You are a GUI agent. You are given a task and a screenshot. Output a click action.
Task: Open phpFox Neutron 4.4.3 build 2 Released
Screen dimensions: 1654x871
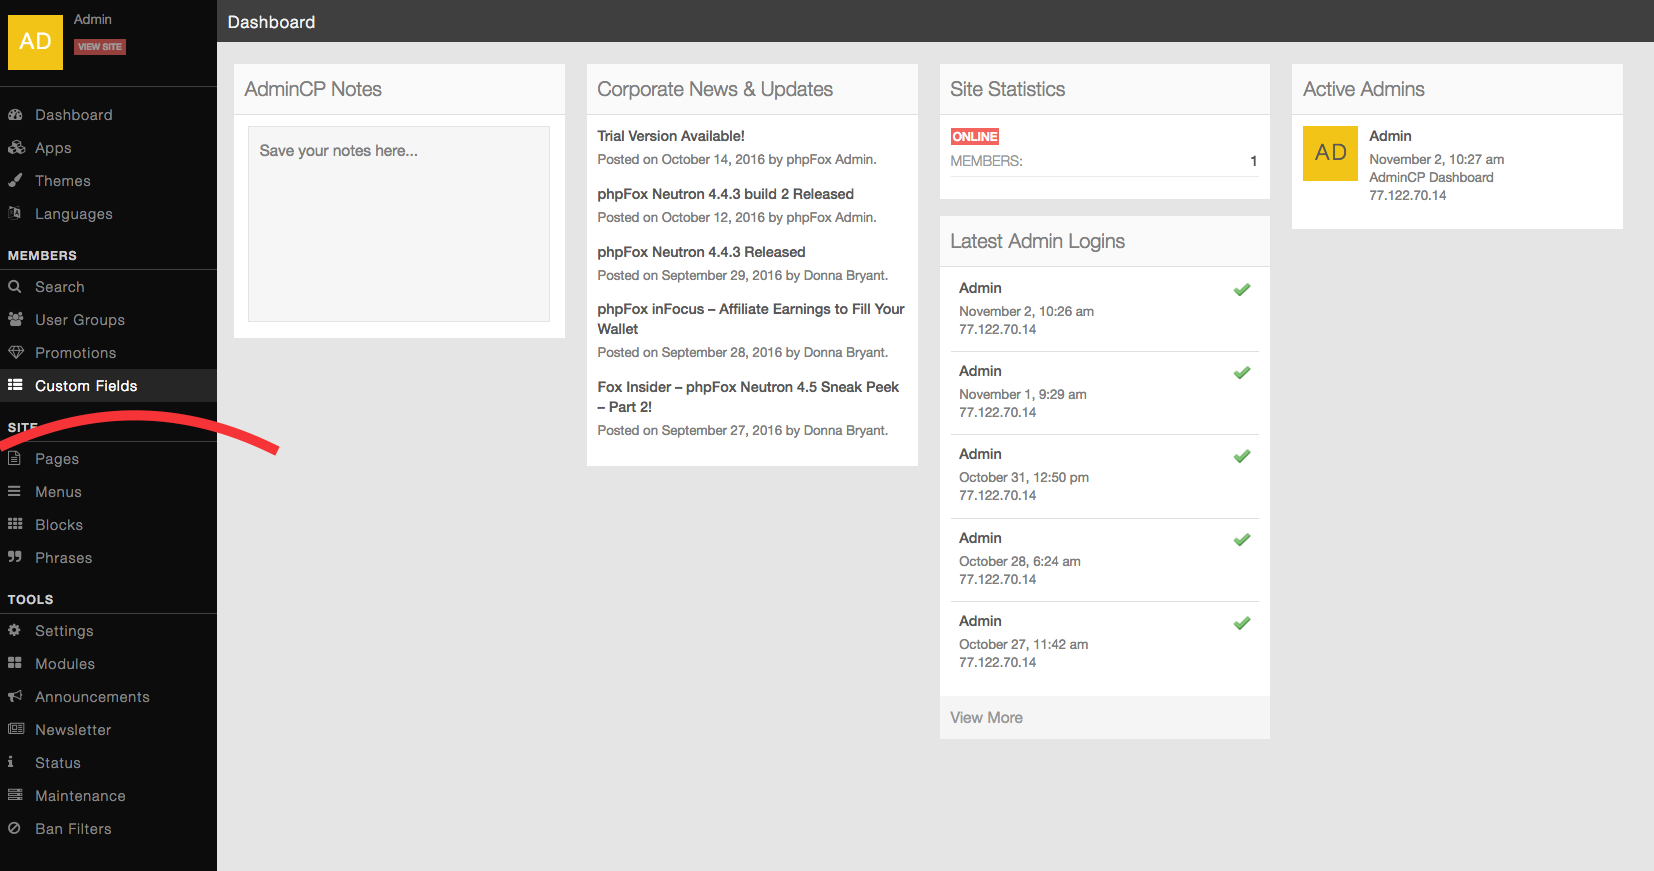(725, 194)
